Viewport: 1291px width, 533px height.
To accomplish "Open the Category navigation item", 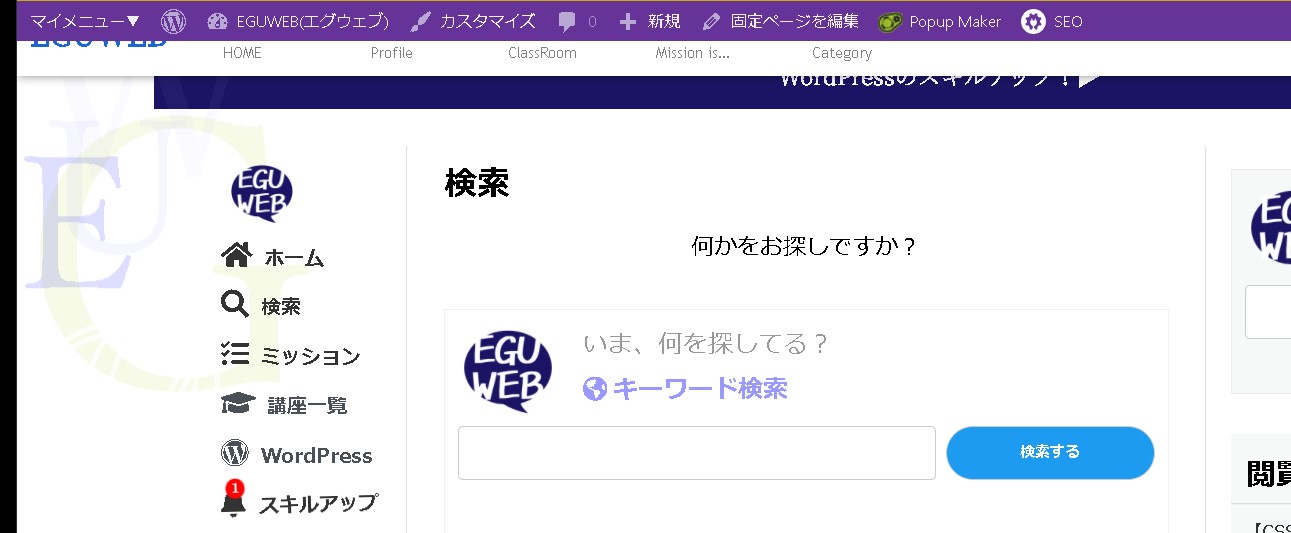I will coord(841,53).
